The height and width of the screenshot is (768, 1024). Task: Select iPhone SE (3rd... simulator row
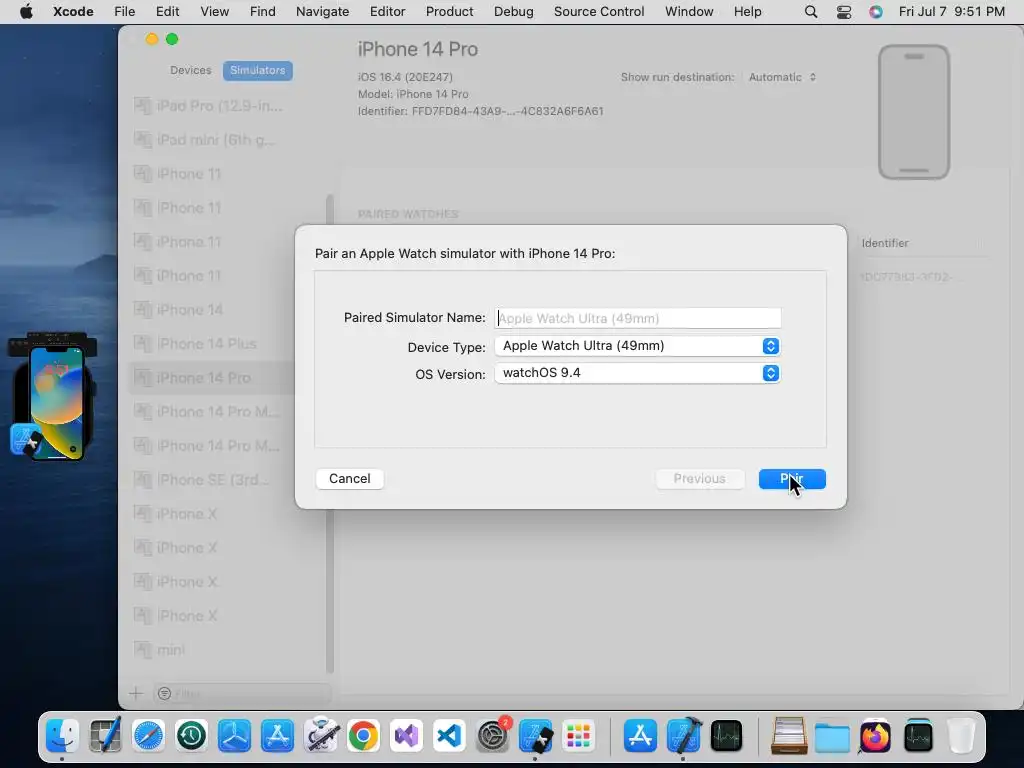(210, 479)
